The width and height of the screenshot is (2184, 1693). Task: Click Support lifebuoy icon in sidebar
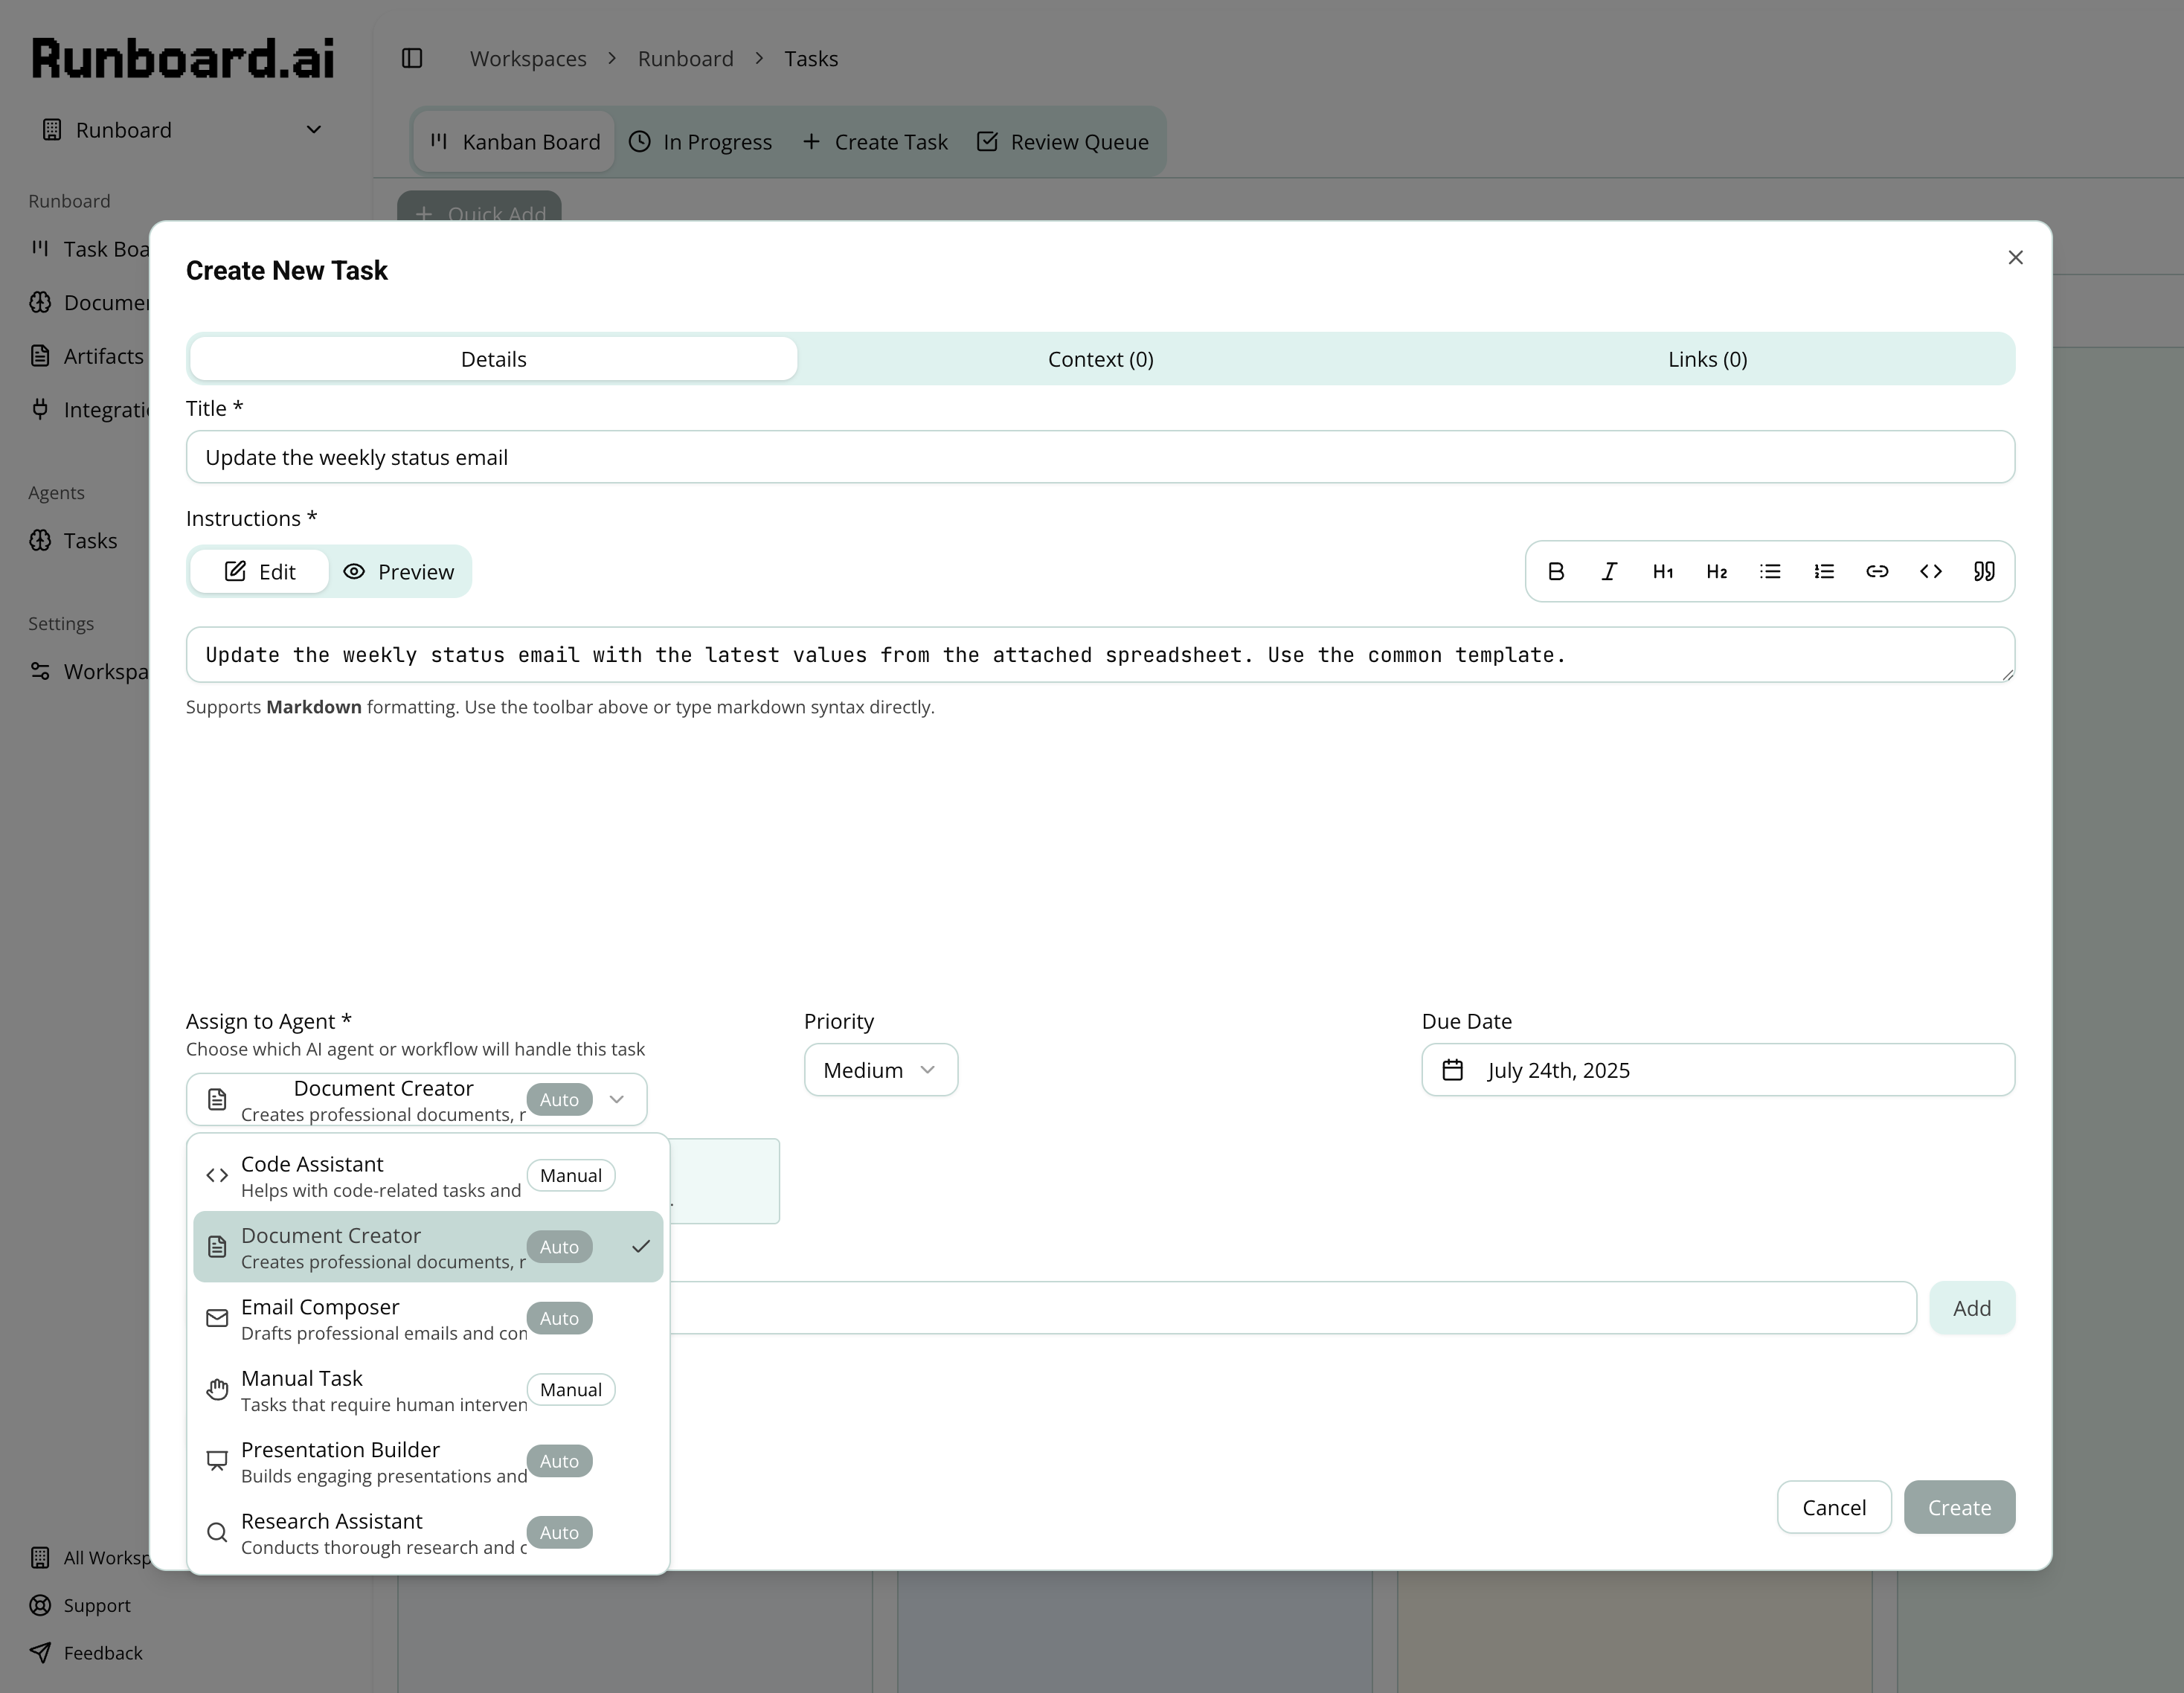tap(40, 1605)
